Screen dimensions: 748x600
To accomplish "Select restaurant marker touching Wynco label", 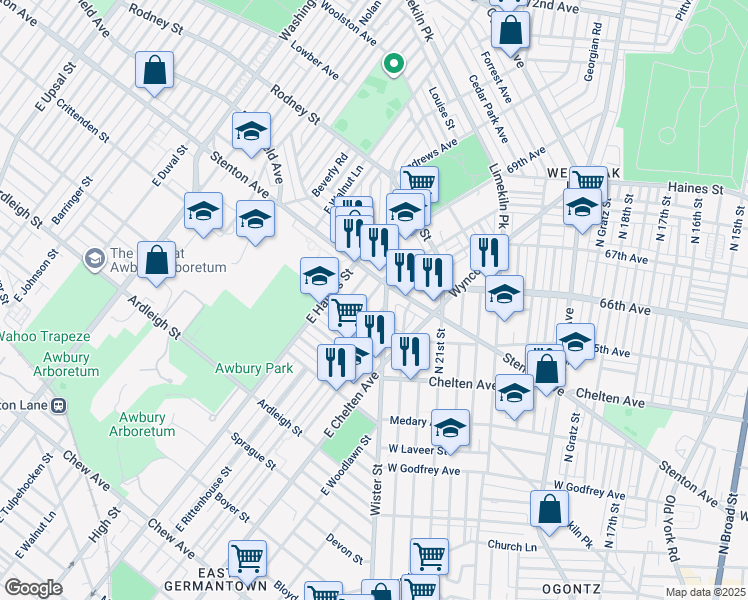I will 434,277.
